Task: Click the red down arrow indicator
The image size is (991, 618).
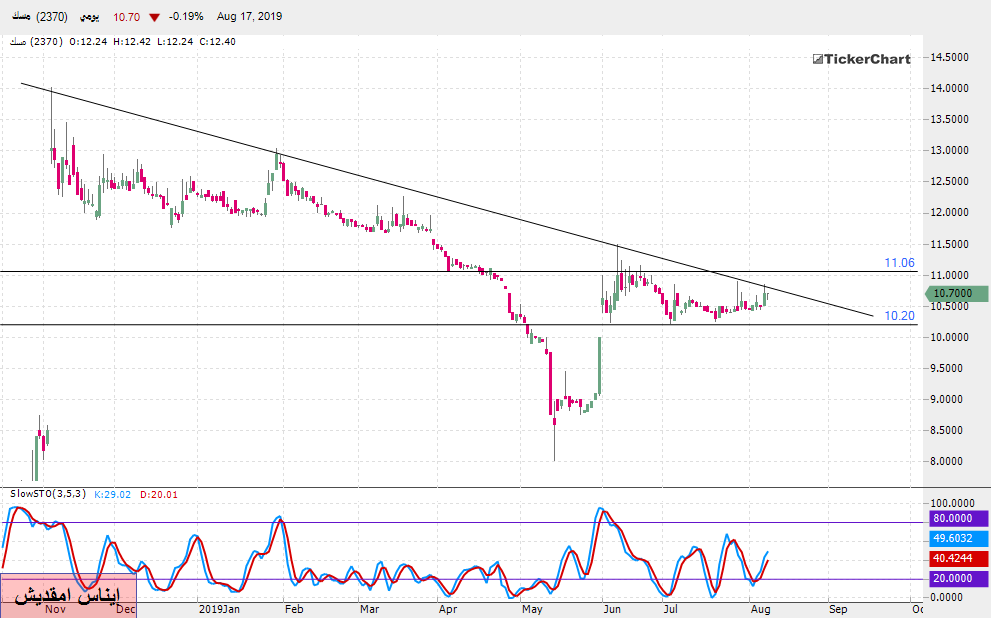Action: tap(153, 17)
